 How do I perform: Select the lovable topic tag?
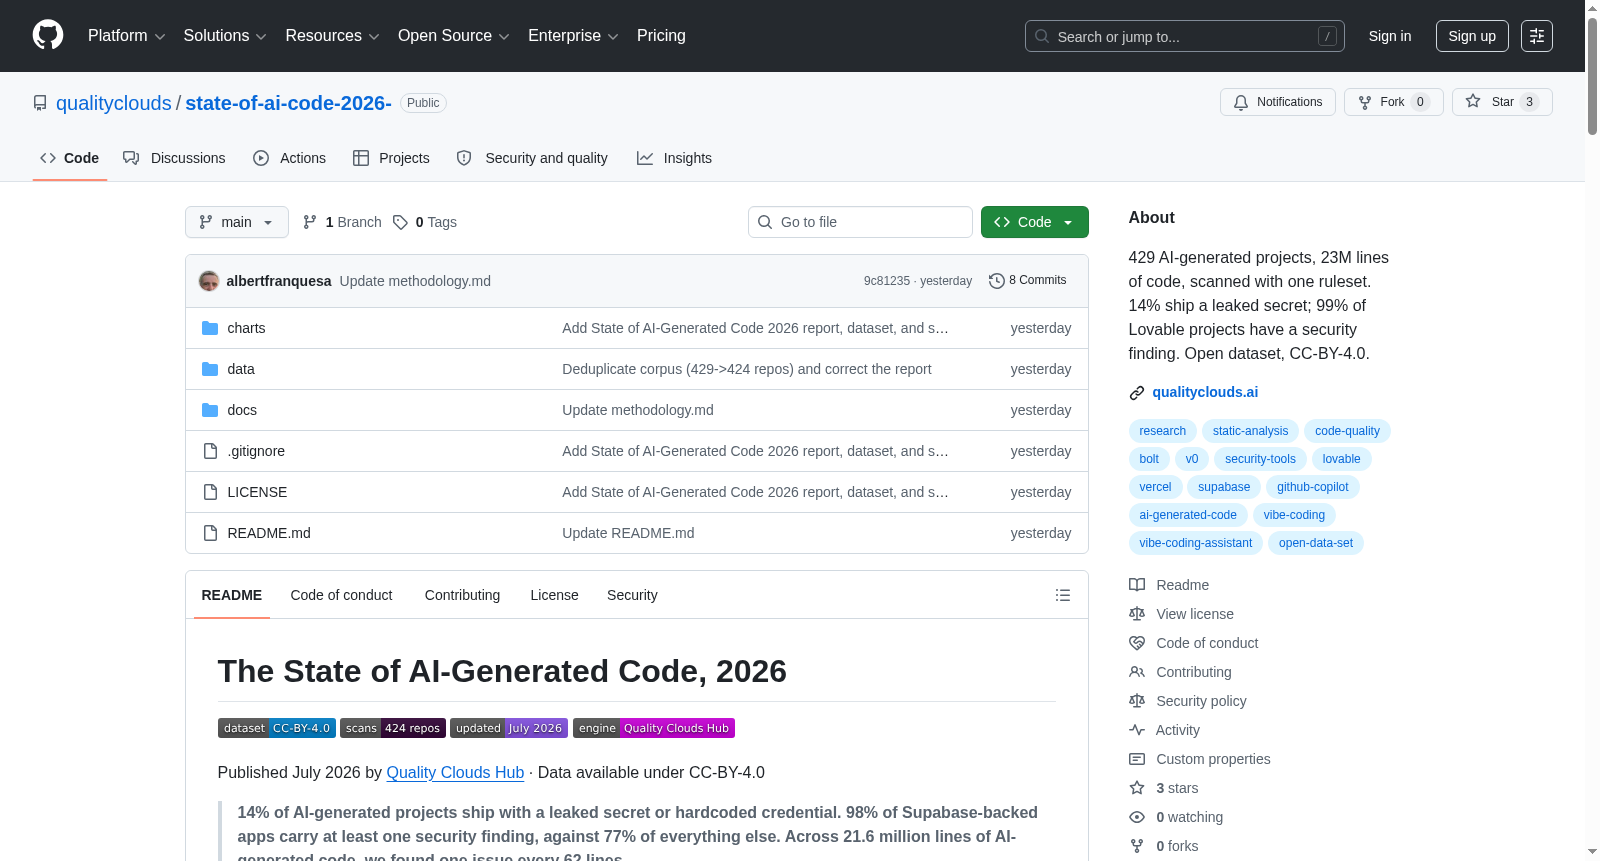pos(1341,459)
